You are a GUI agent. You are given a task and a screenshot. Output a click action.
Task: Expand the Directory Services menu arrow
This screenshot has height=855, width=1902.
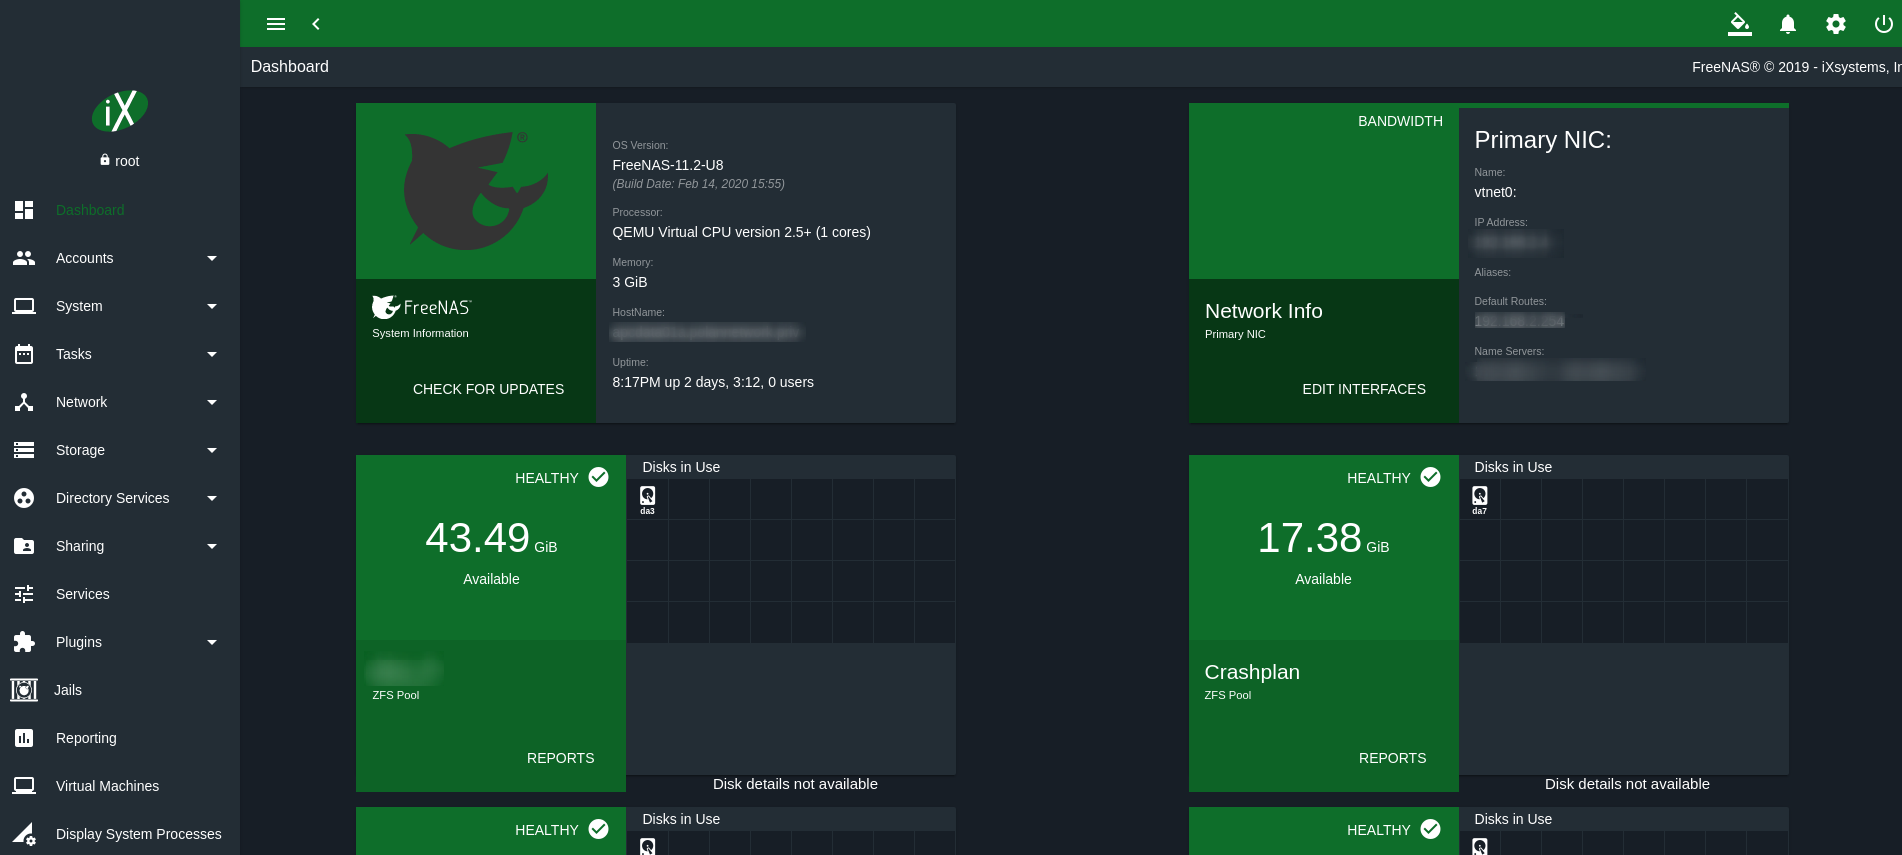(212, 498)
